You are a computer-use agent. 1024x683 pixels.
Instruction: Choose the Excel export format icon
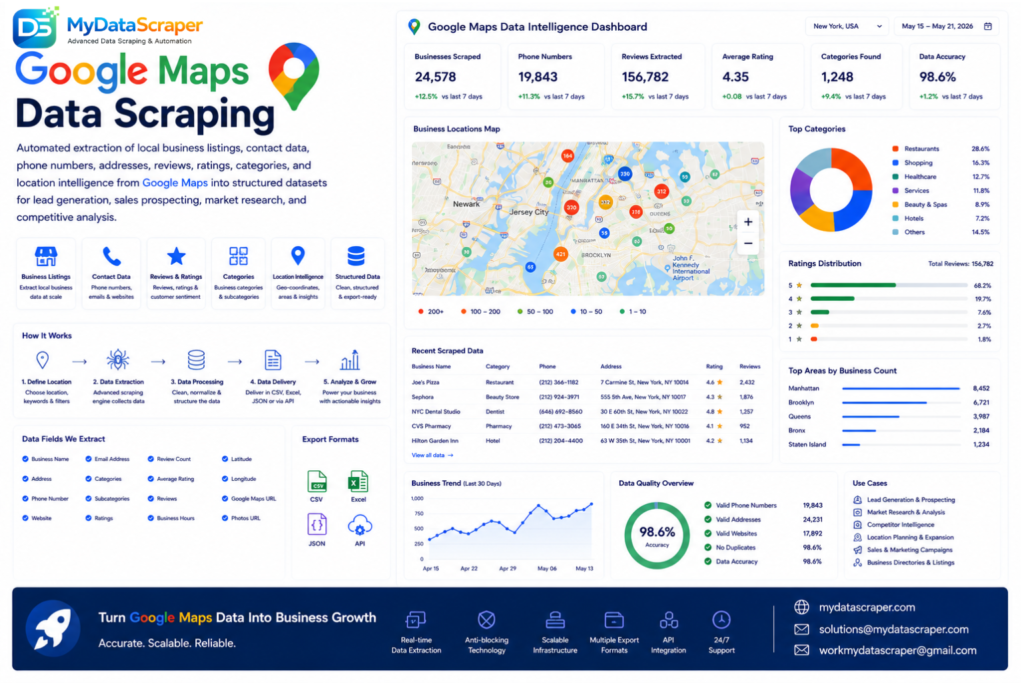pyautogui.click(x=358, y=482)
